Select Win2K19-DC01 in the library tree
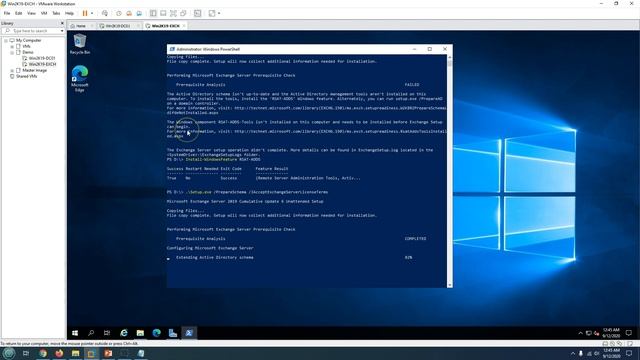The height and width of the screenshot is (360, 640). 42,58
